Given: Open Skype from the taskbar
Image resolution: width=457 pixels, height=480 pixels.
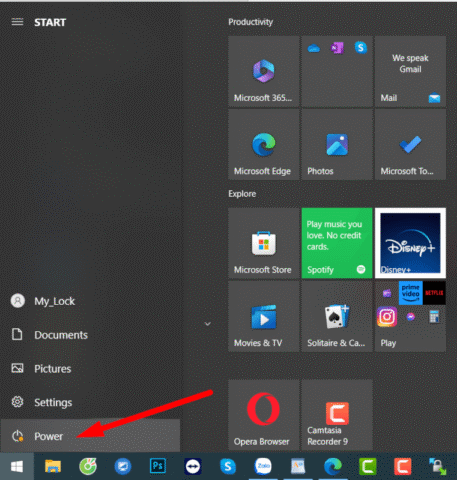Looking at the screenshot, I should pos(228,466).
